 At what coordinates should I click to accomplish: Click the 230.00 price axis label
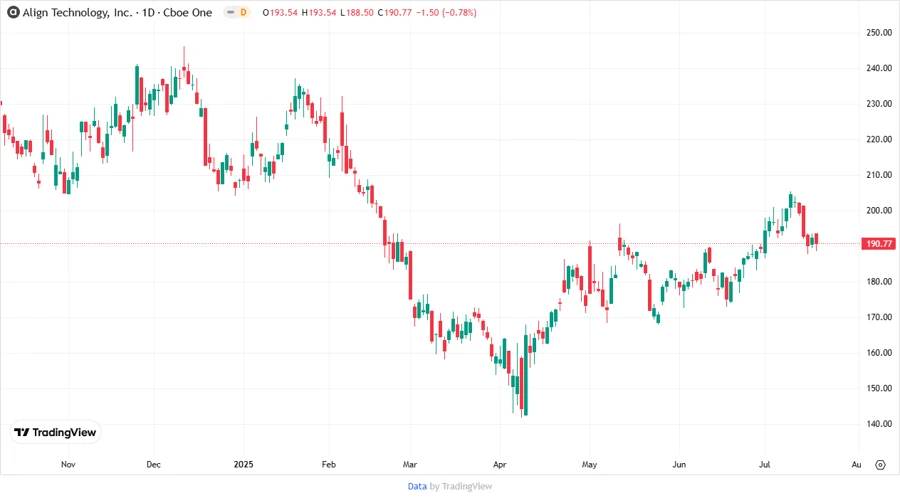pyautogui.click(x=879, y=104)
